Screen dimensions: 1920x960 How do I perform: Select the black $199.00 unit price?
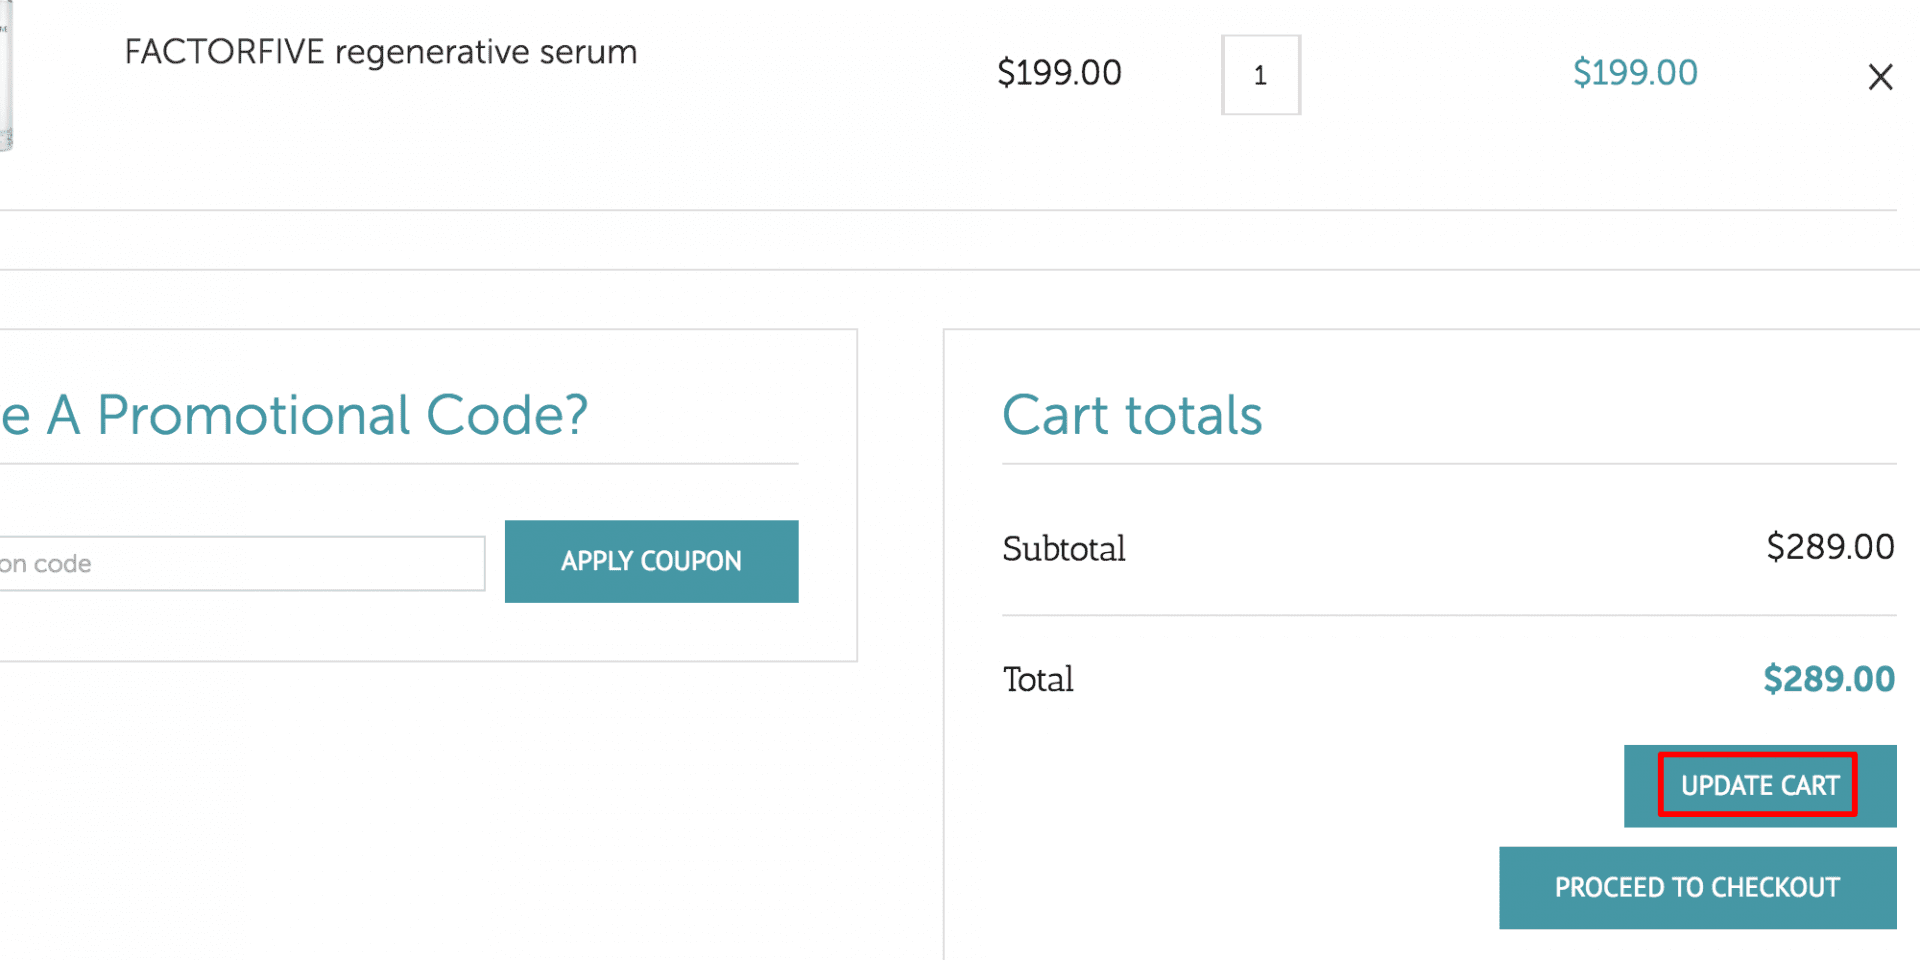click(1059, 73)
